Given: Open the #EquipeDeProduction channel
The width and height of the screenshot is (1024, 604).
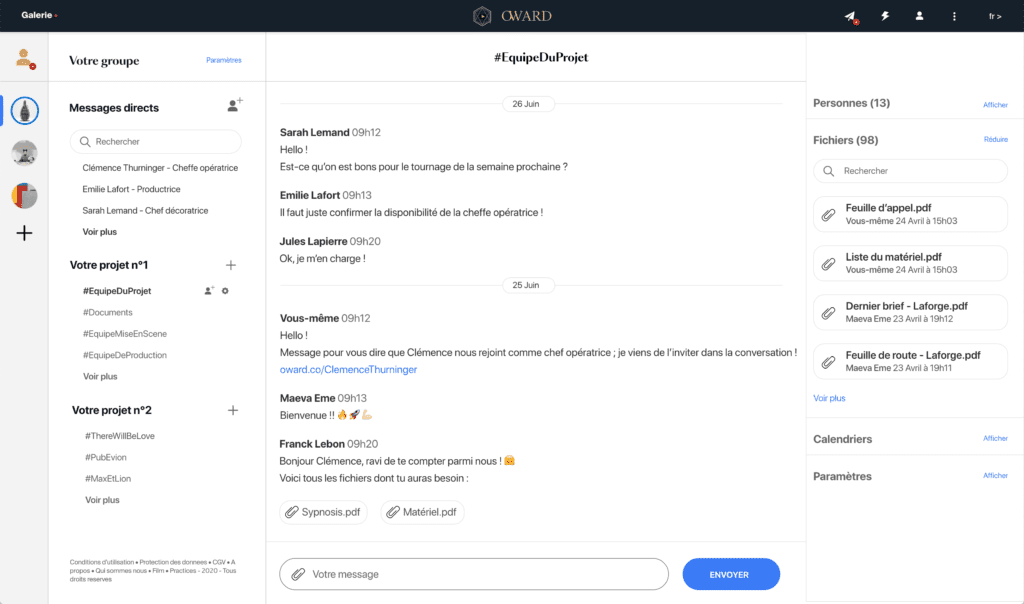Looking at the screenshot, I should pos(125,355).
